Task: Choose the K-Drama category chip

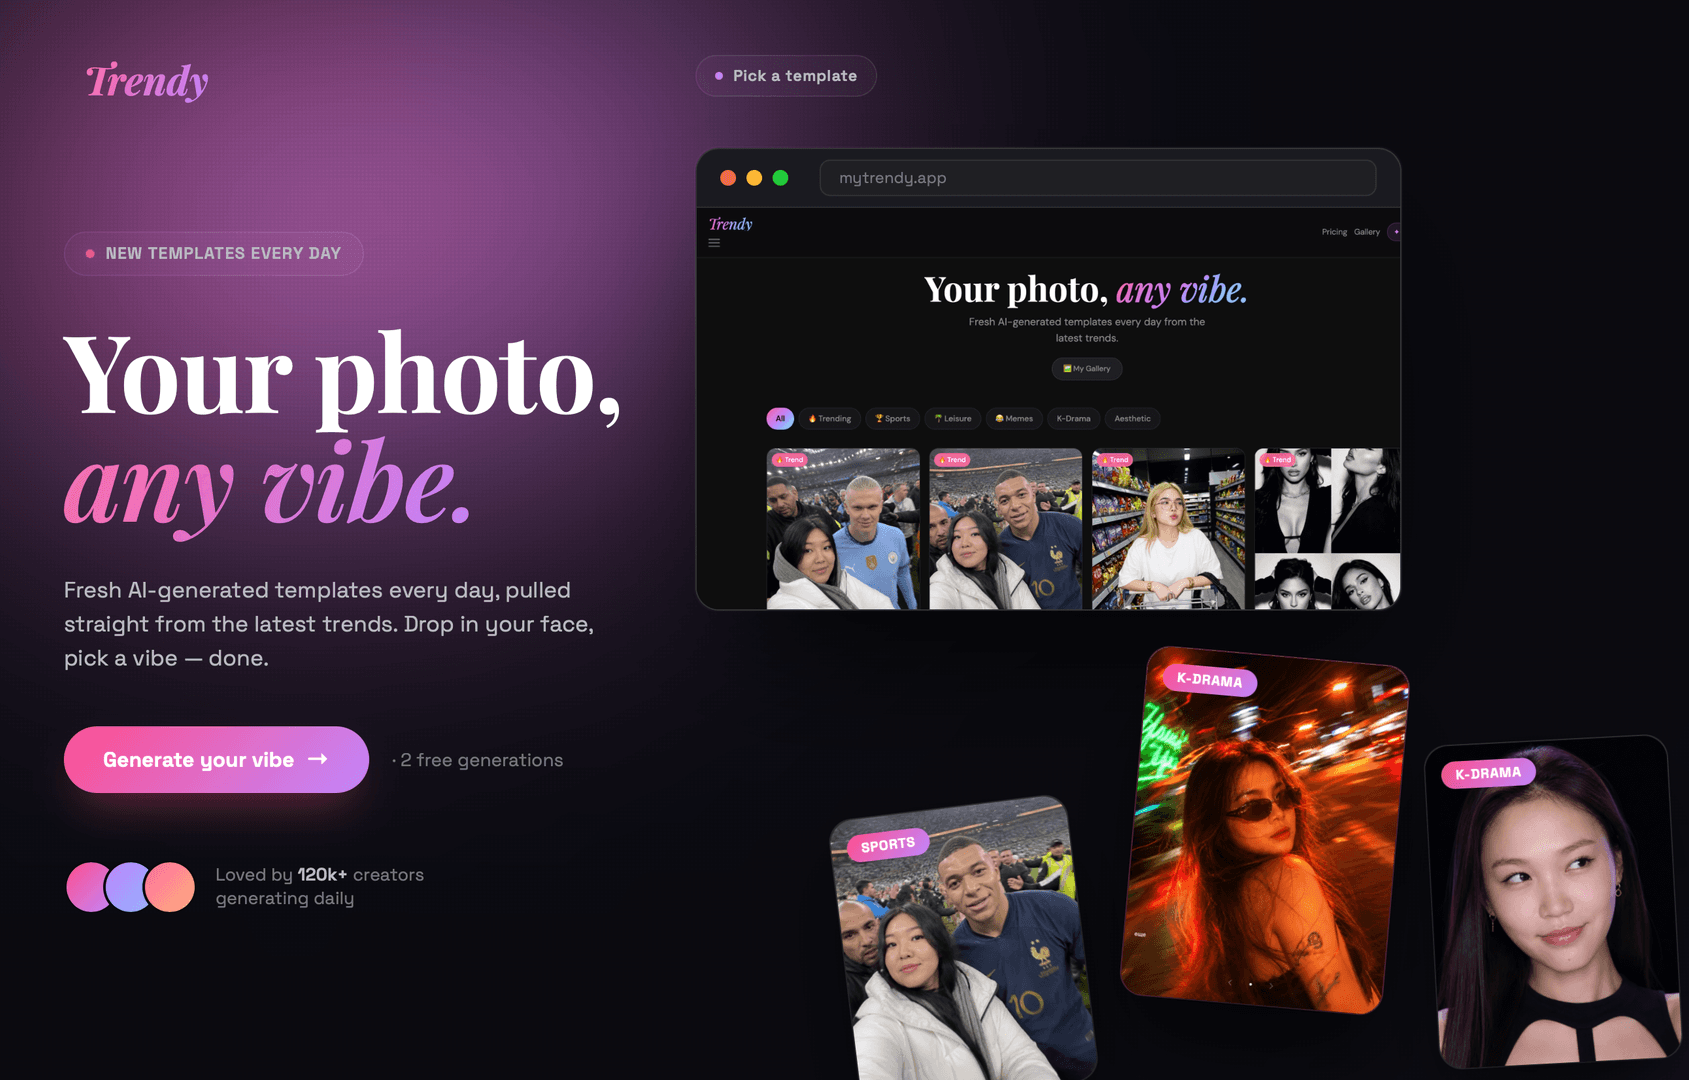Action: [x=1074, y=419]
